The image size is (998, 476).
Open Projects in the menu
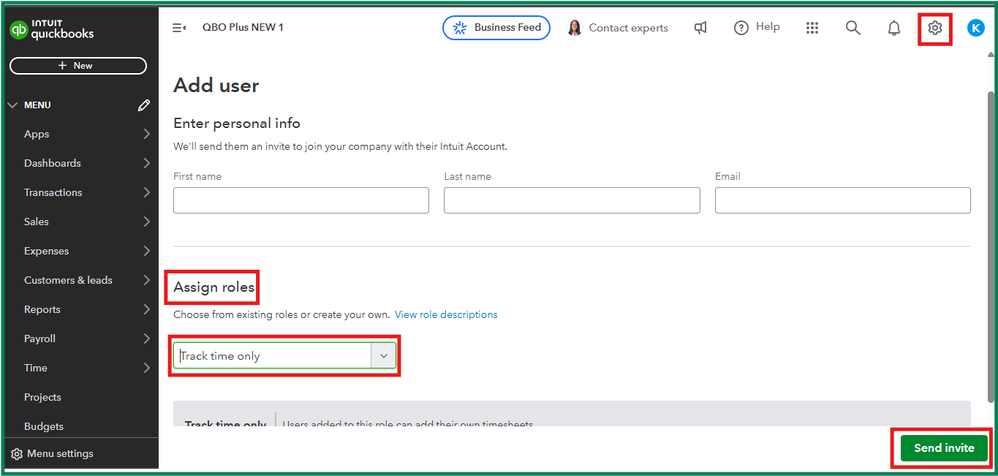pyautogui.click(x=43, y=398)
